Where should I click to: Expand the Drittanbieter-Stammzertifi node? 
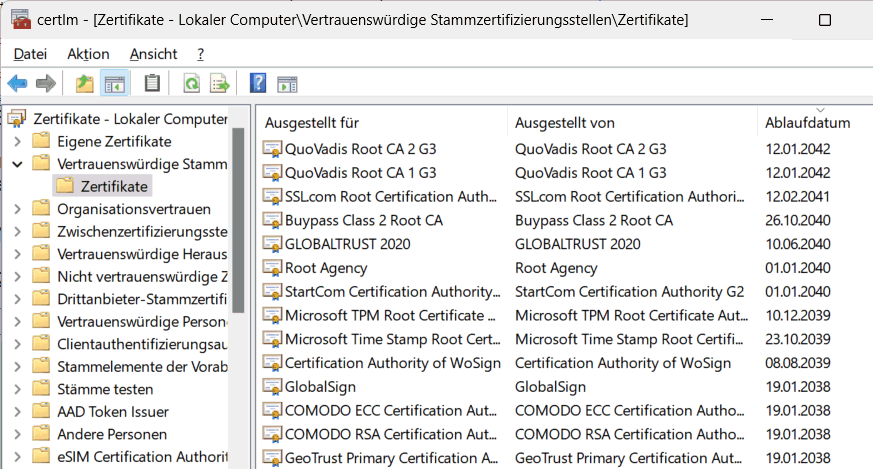(x=17, y=299)
